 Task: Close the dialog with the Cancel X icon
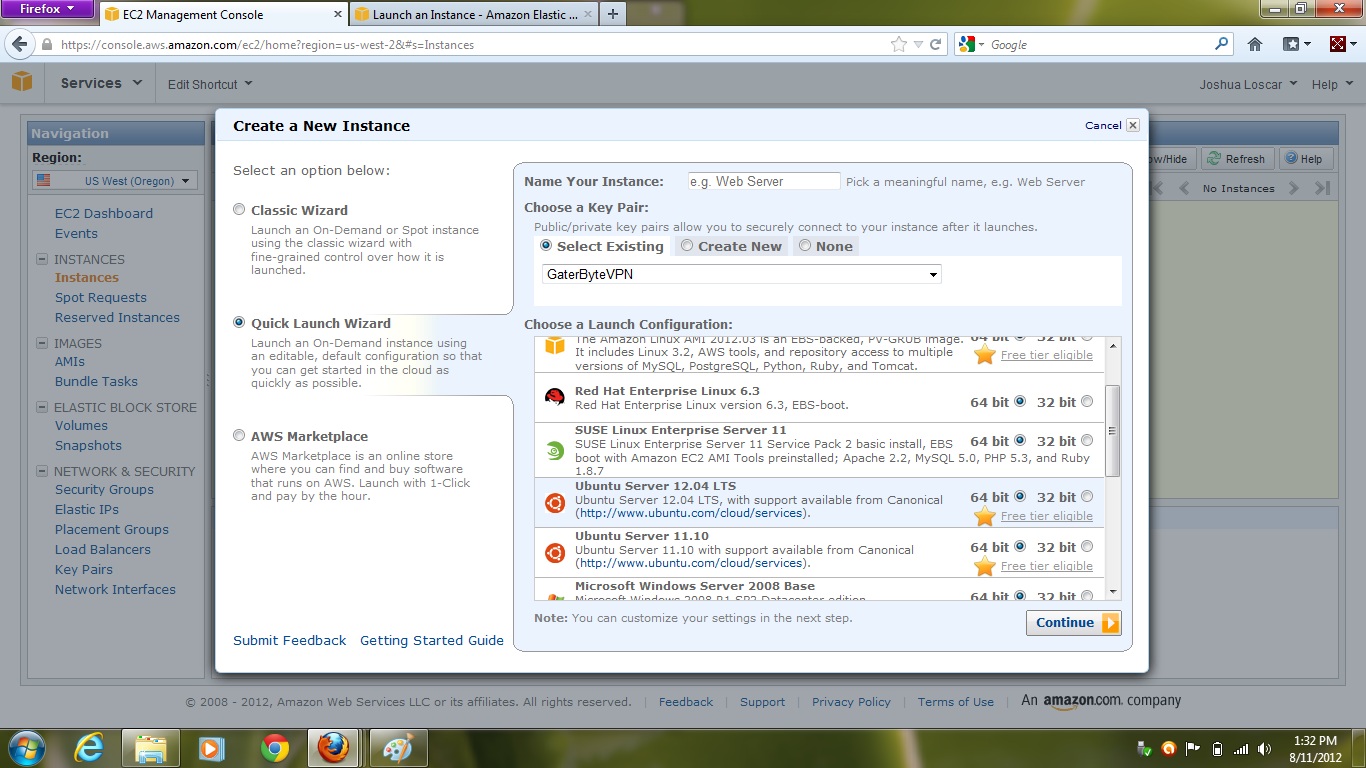[x=1133, y=125]
